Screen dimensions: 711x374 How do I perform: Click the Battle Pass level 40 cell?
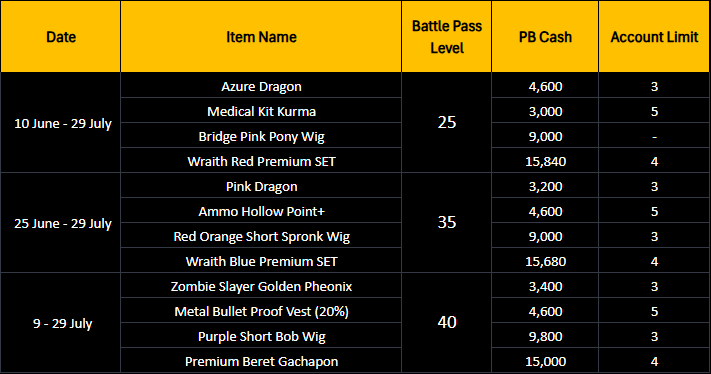point(447,322)
